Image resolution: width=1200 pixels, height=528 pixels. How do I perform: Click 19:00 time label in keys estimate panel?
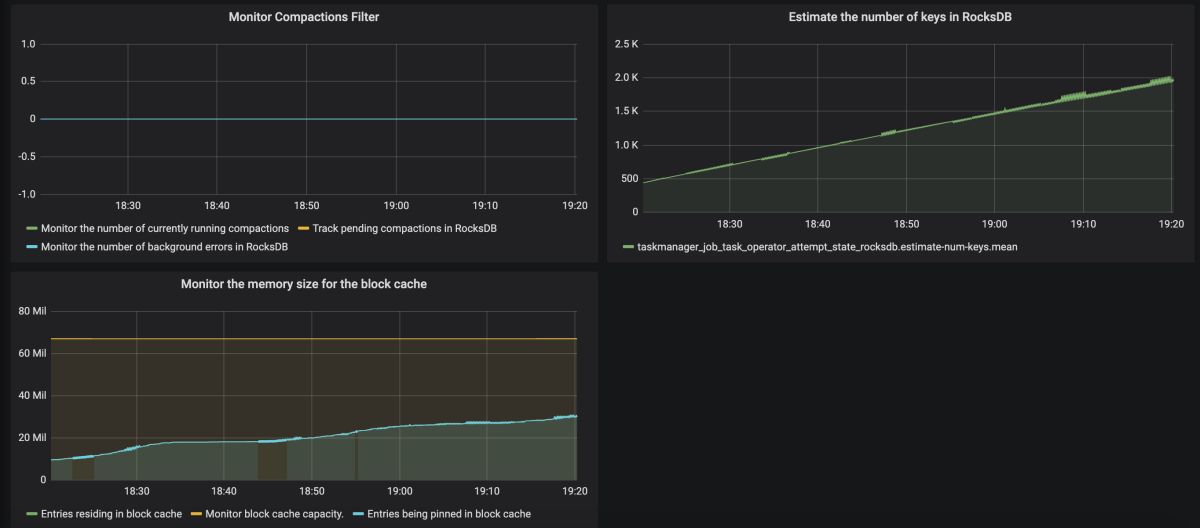click(994, 224)
